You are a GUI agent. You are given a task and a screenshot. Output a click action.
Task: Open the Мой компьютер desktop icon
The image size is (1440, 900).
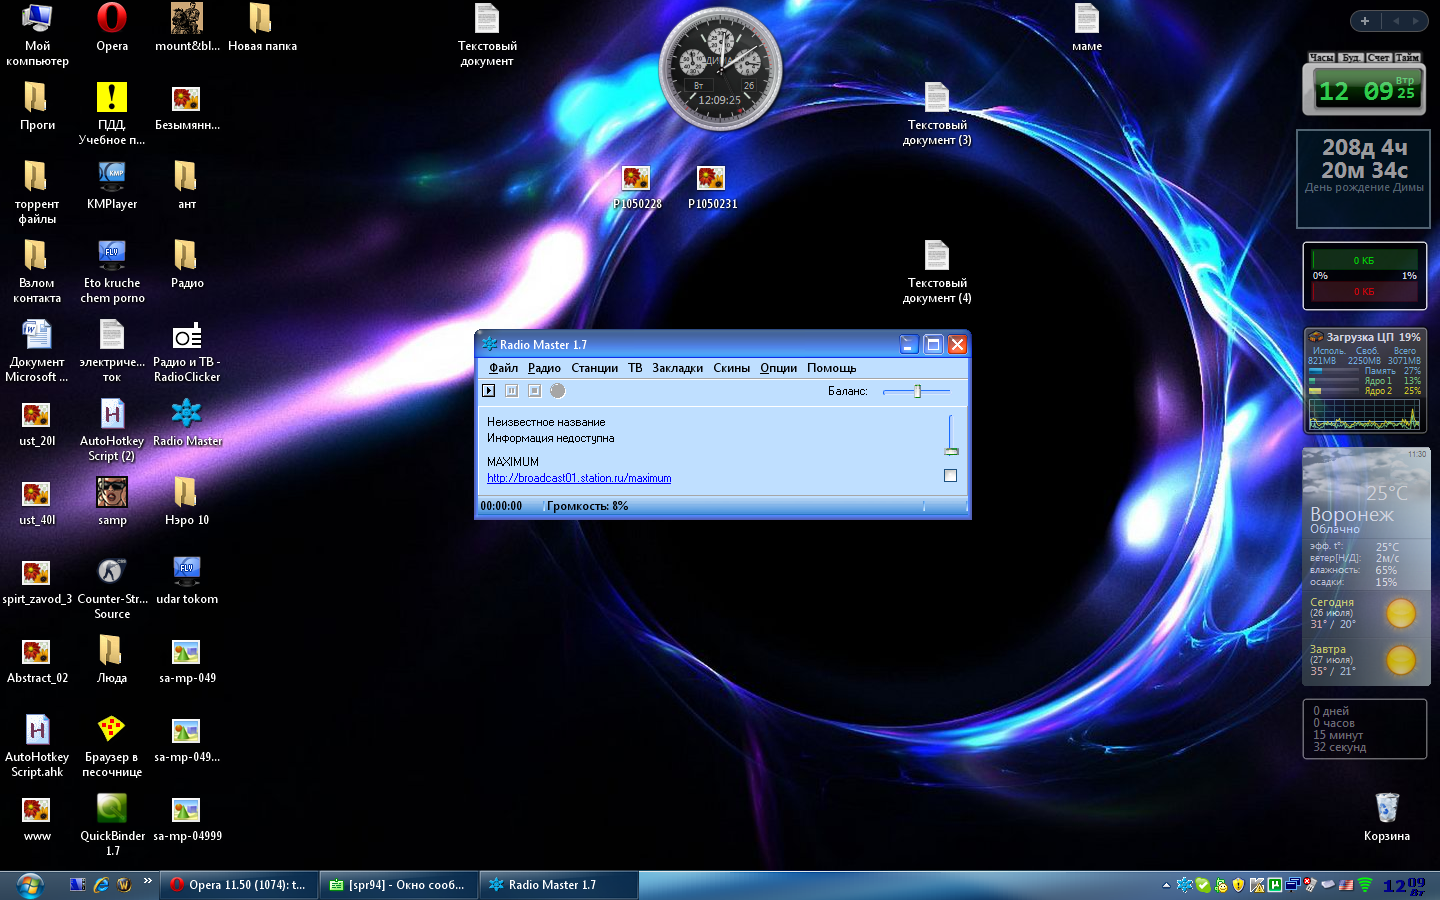(37, 35)
